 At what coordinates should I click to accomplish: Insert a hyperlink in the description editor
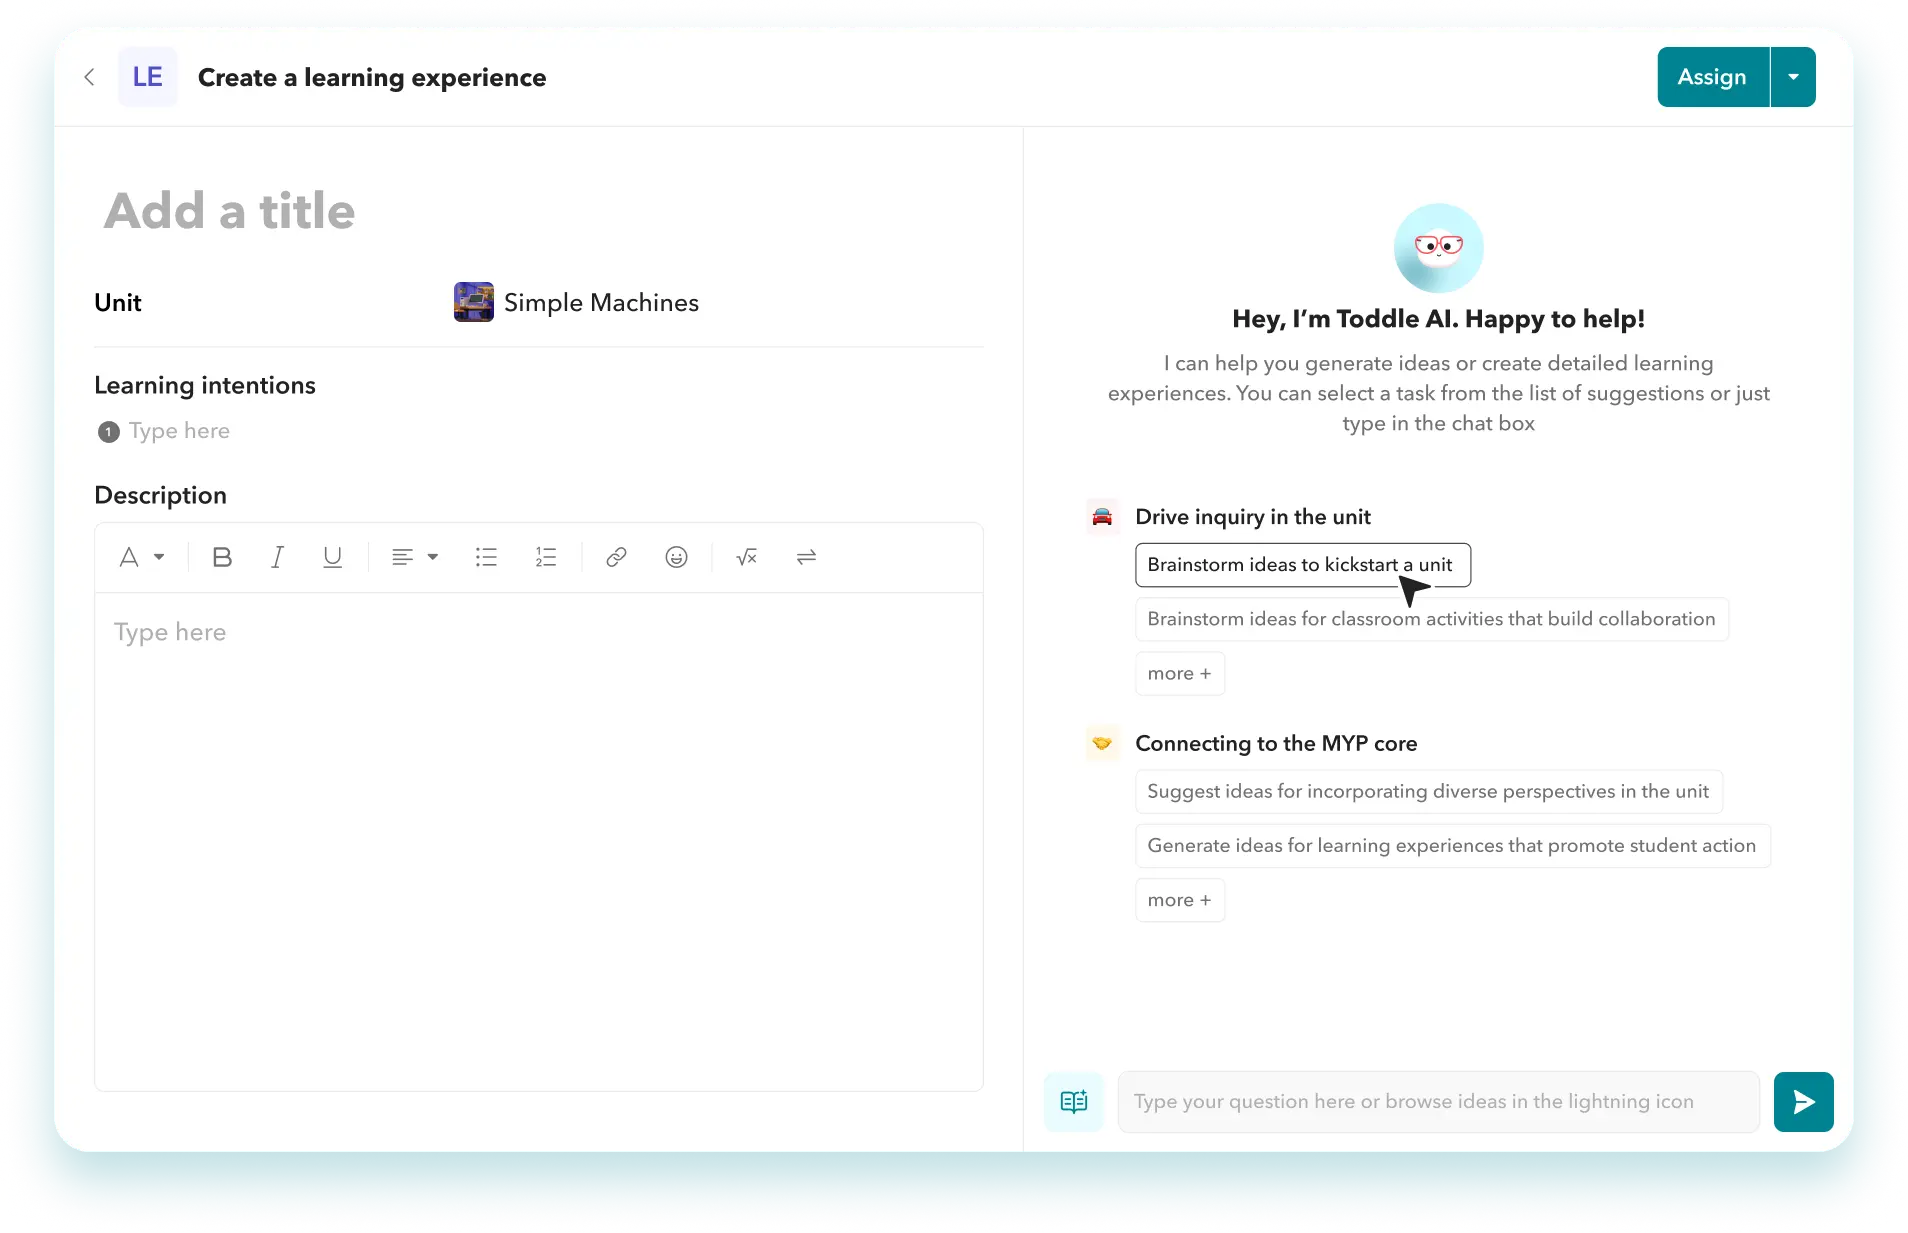616,557
